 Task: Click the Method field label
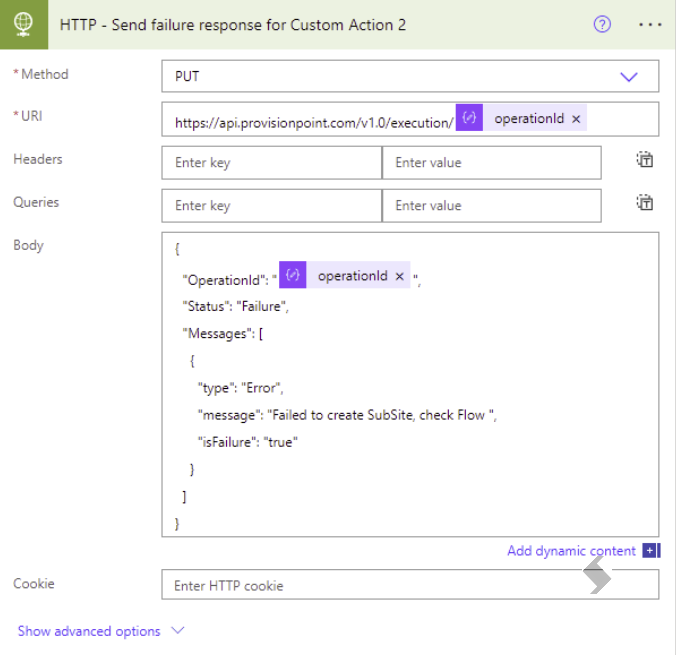44,74
